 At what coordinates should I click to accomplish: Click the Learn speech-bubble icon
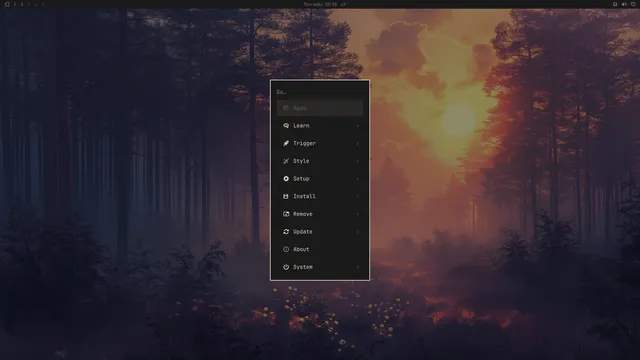[x=286, y=126]
